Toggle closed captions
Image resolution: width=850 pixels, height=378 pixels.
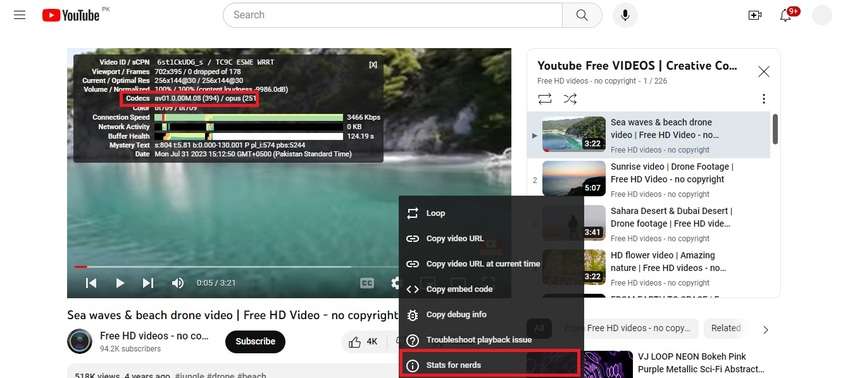coord(367,283)
